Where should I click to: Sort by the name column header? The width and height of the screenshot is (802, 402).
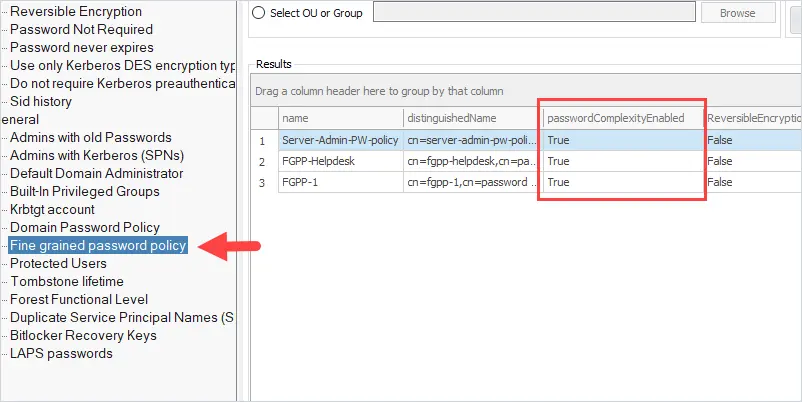(341, 118)
